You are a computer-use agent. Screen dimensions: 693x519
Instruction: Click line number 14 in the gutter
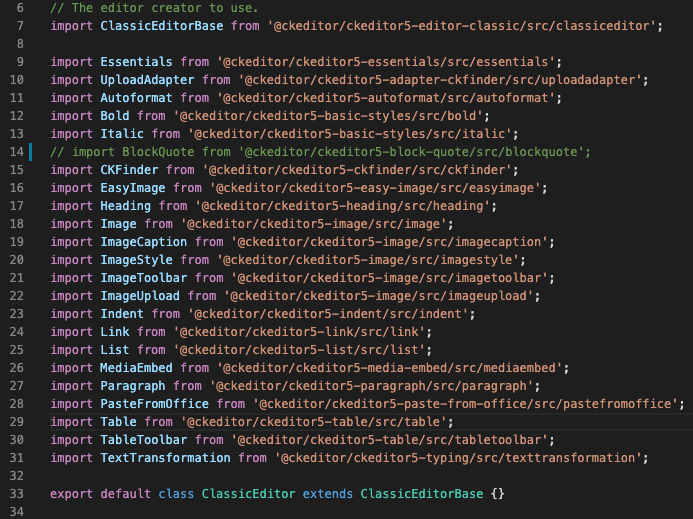click(x=16, y=152)
